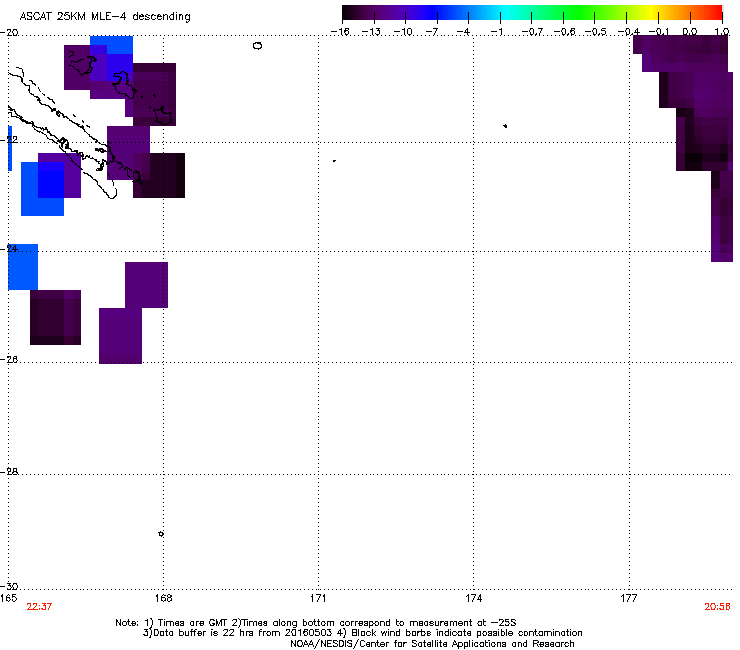Click the -30 latitude axis label

9,587
